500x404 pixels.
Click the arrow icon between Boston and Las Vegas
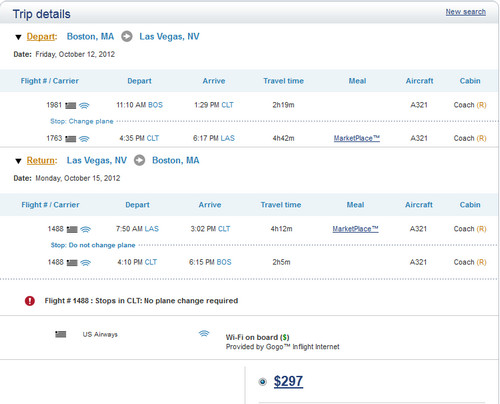127,36
